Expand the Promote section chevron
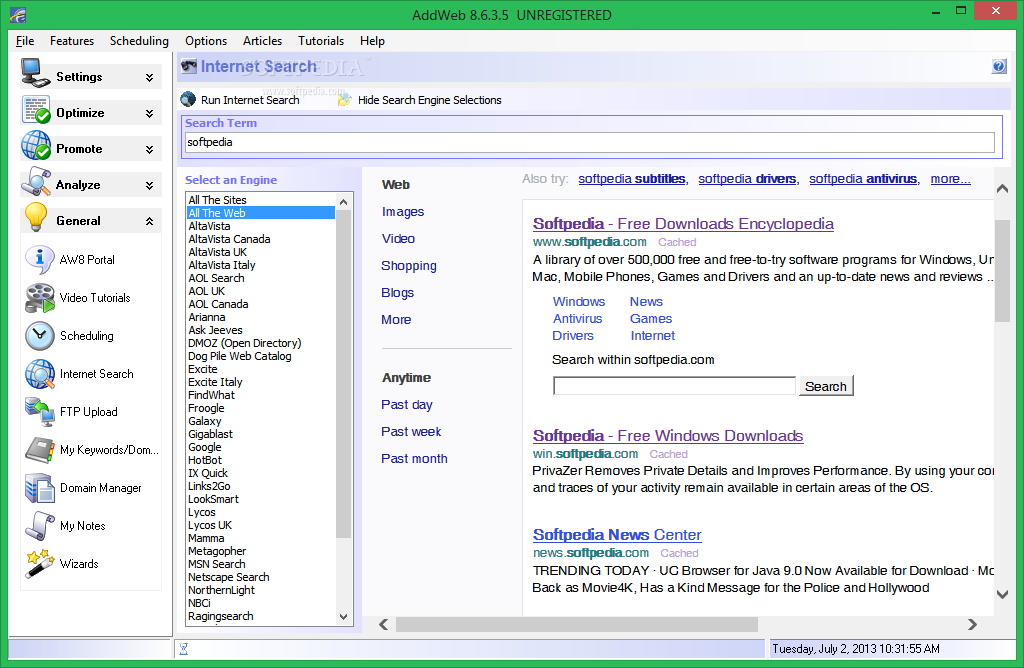The width and height of the screenshot is (1024, 668). coord(150,149)
